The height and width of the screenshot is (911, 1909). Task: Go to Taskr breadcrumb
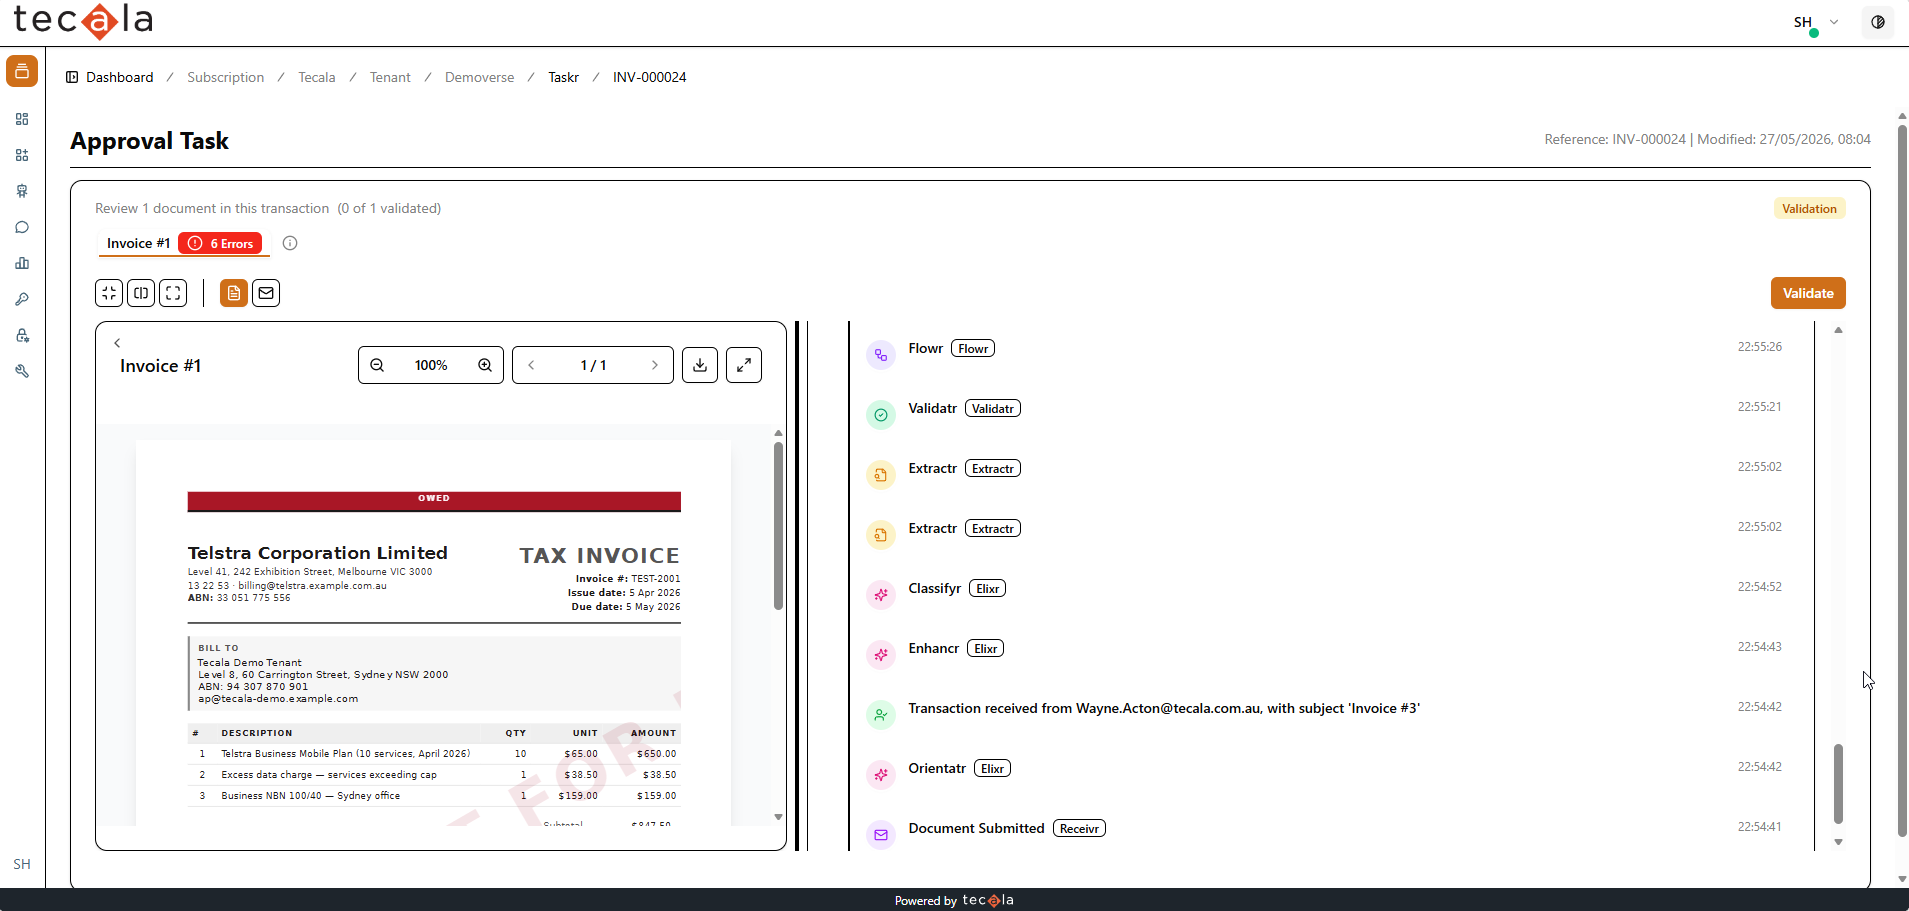[x=564, y=77]
